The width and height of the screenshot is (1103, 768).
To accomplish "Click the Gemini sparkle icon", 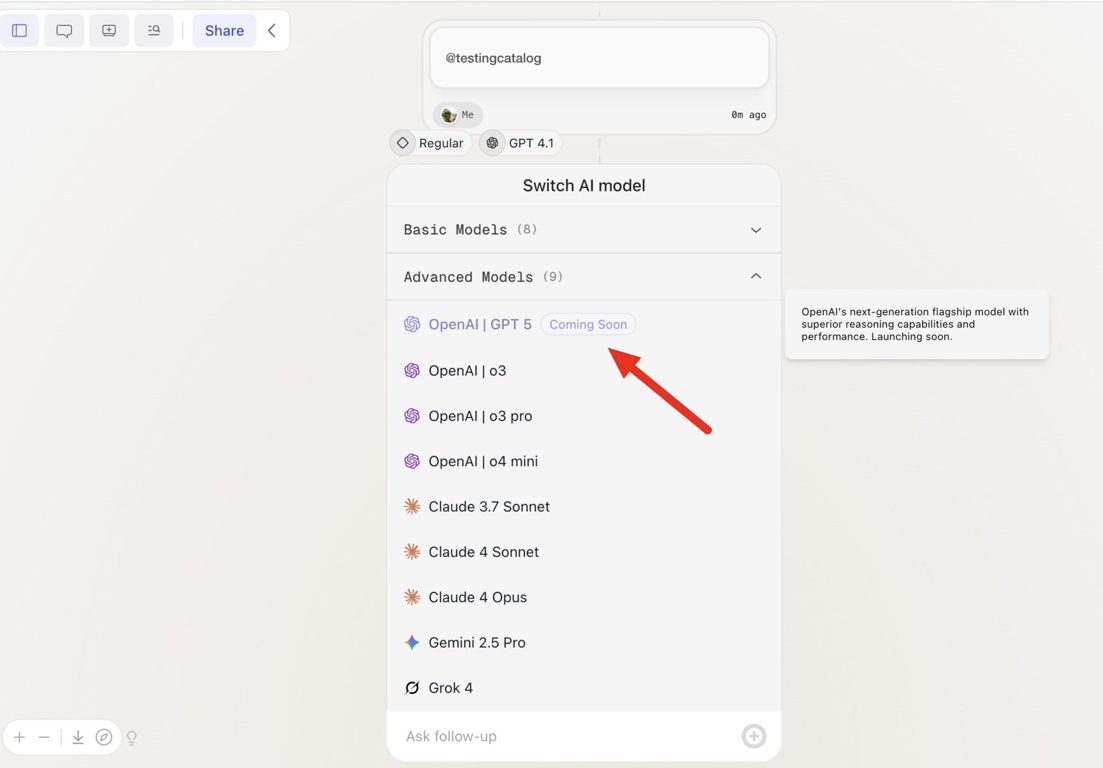I will pyautogui.click(x=412, y=642).
